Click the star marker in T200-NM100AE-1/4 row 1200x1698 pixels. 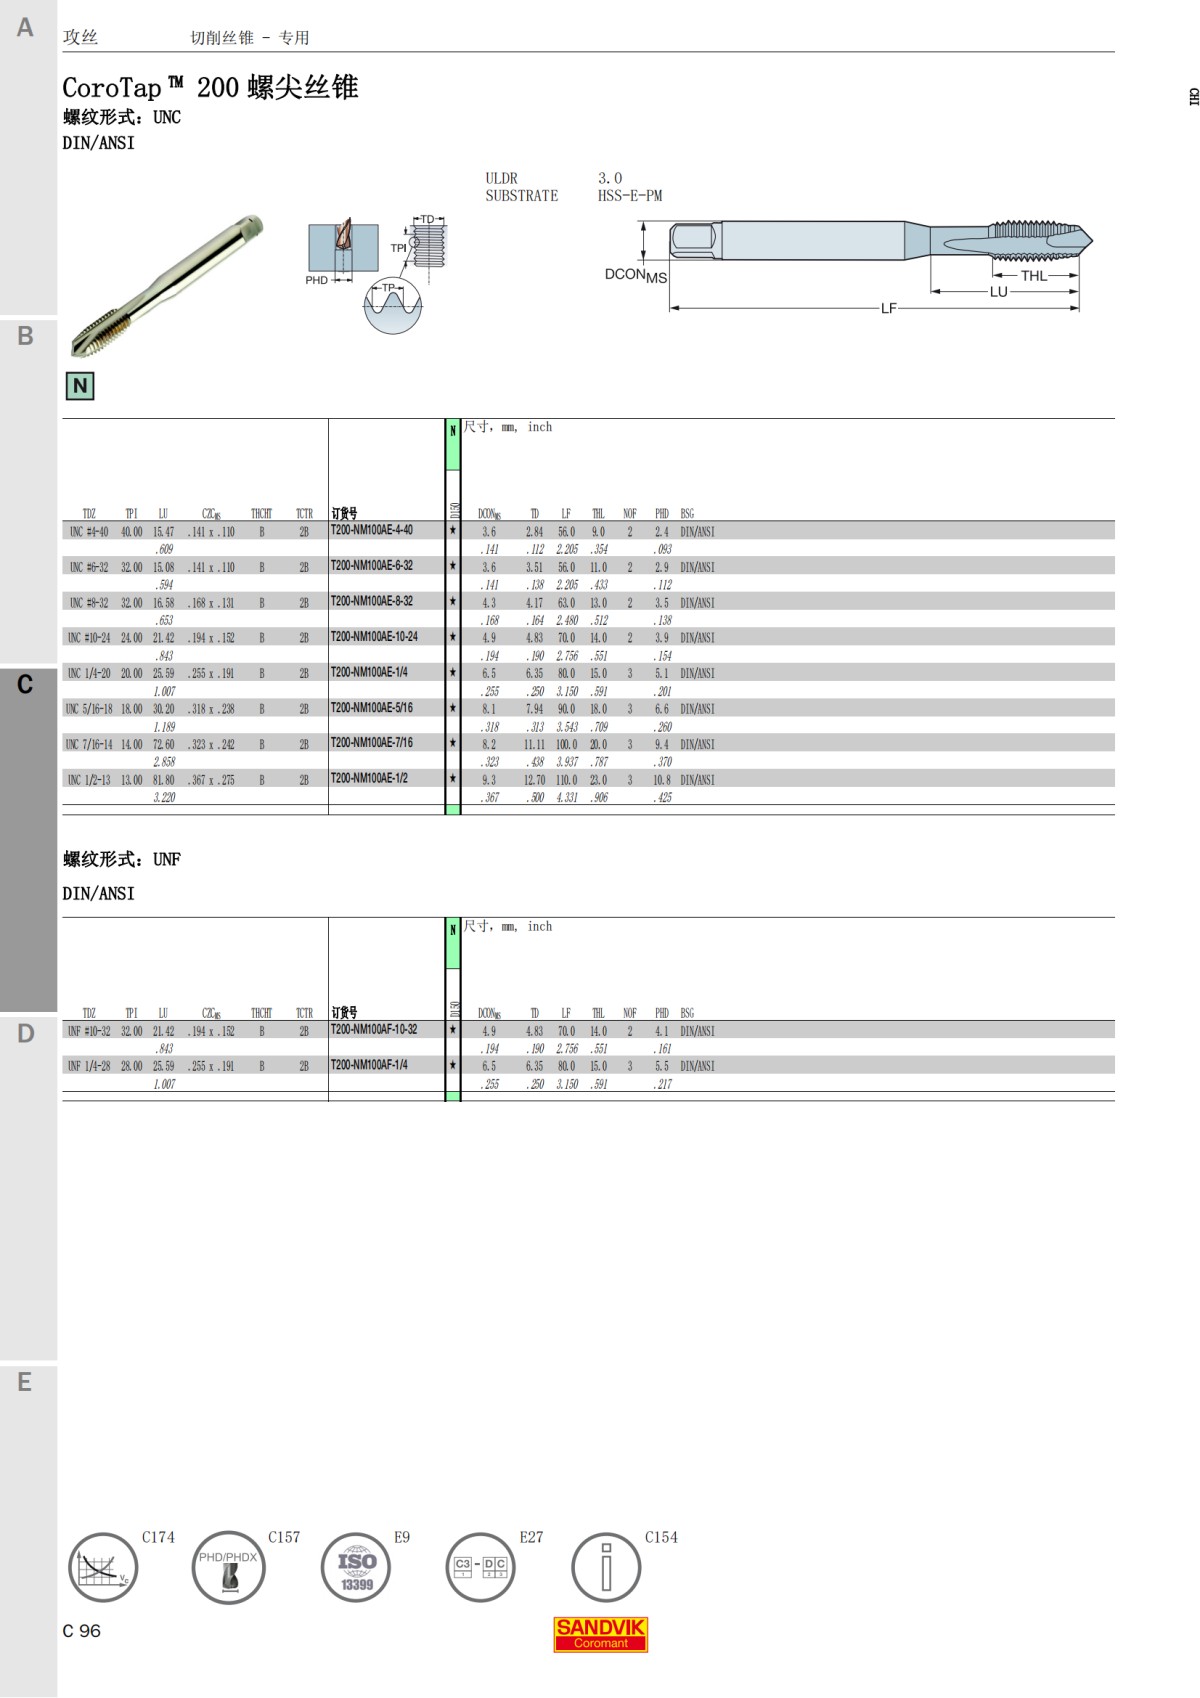453,672
